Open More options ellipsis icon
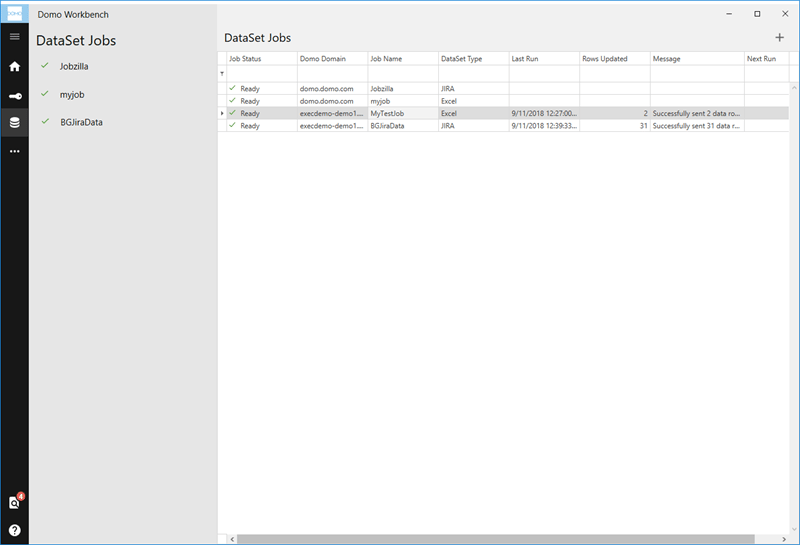 click(15, 151)
